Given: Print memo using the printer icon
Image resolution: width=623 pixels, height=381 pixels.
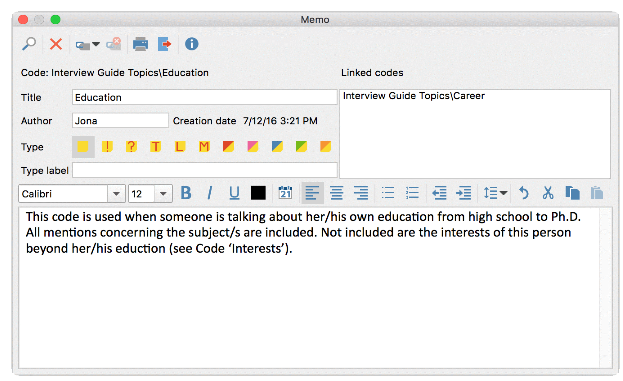Looking at the screenshot, I should [140, 44].
